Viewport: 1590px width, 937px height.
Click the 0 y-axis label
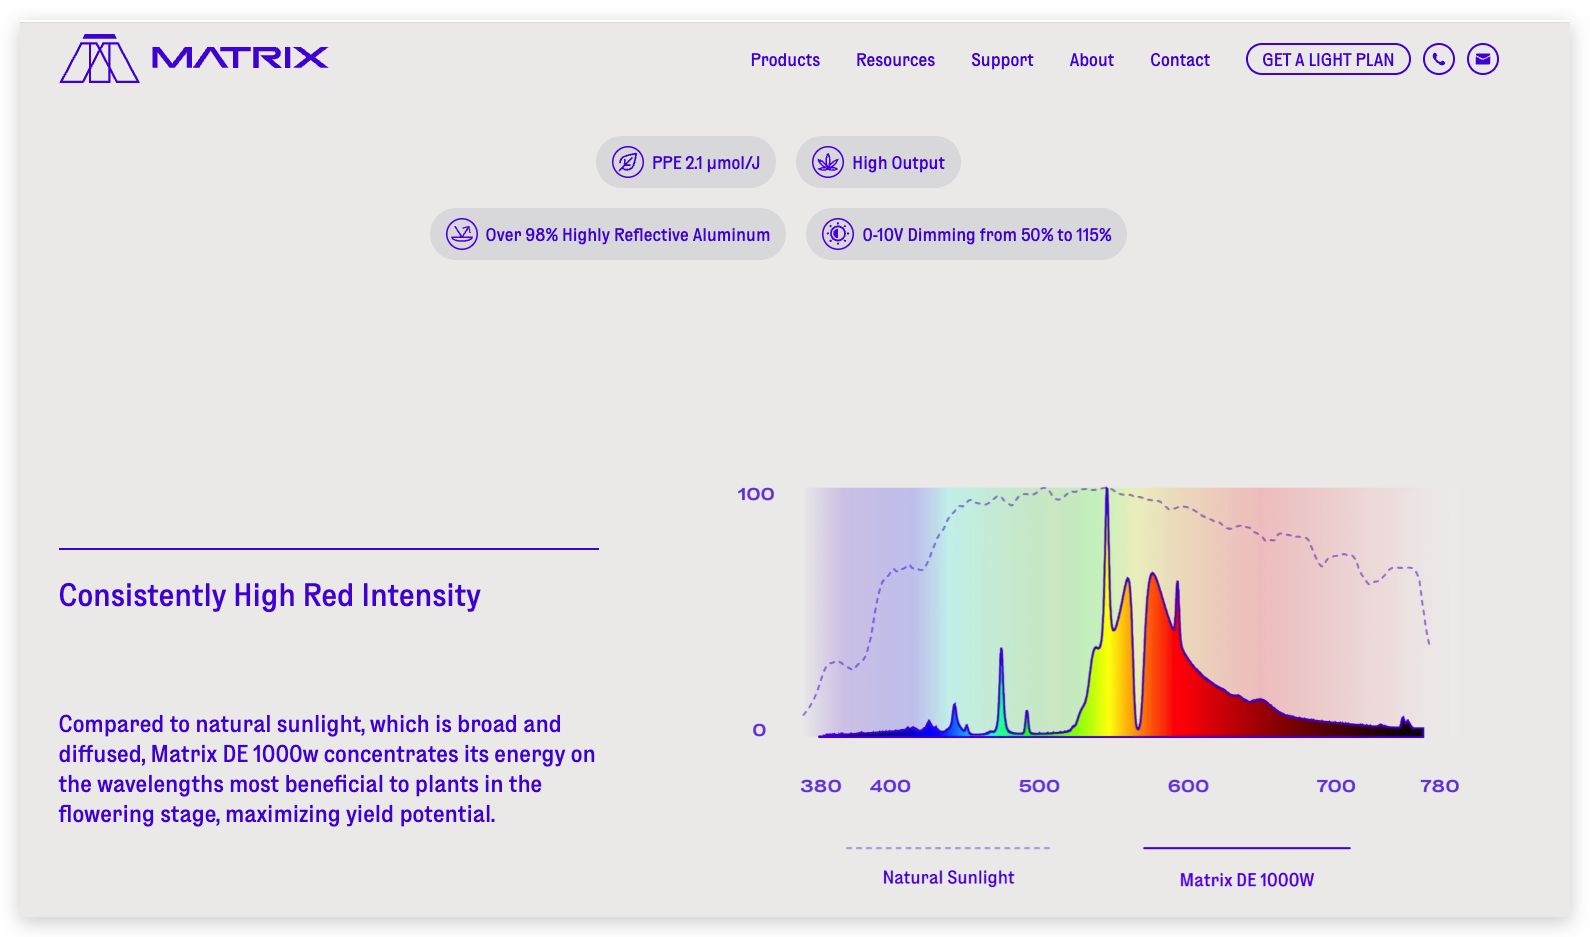[759, 730]
